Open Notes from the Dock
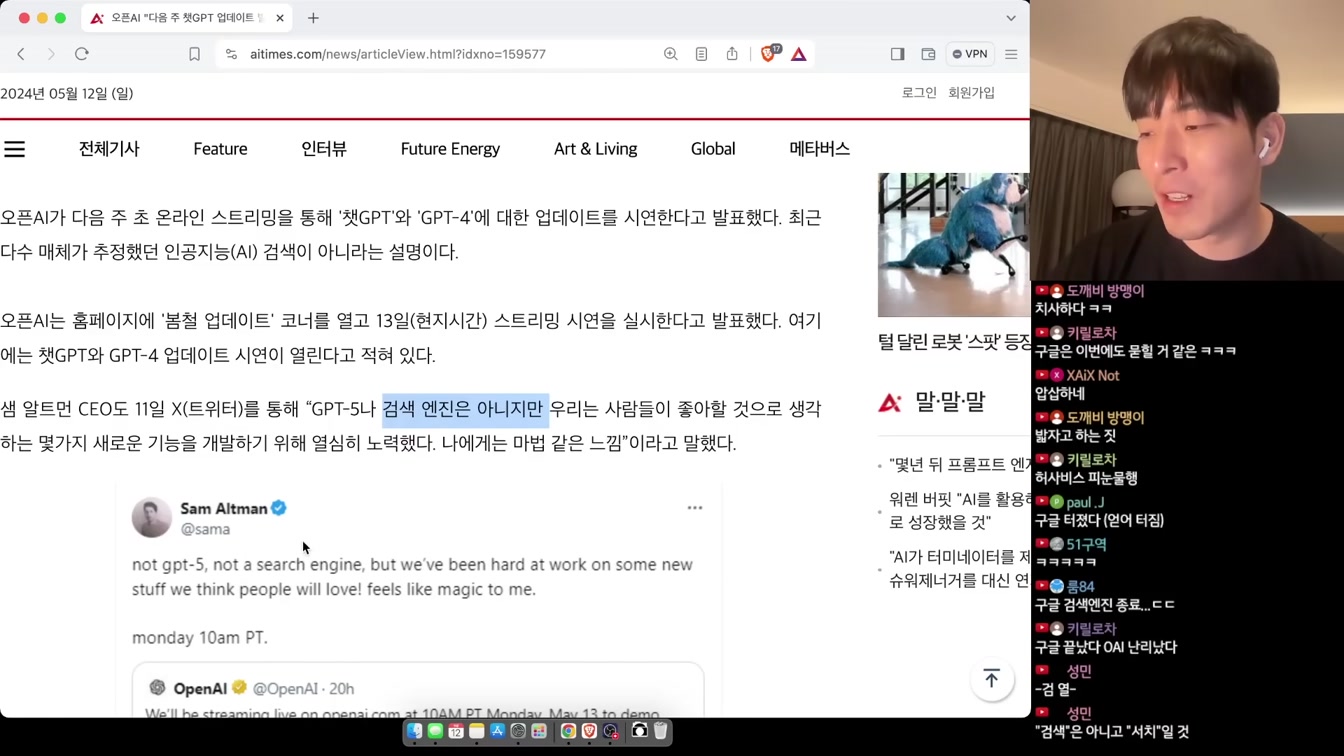This screenshot has height=756, width=1344. [477, 732]
